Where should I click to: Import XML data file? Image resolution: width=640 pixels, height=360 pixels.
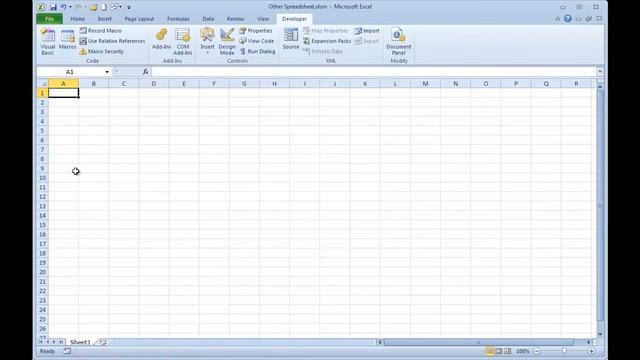click(367, 31)
